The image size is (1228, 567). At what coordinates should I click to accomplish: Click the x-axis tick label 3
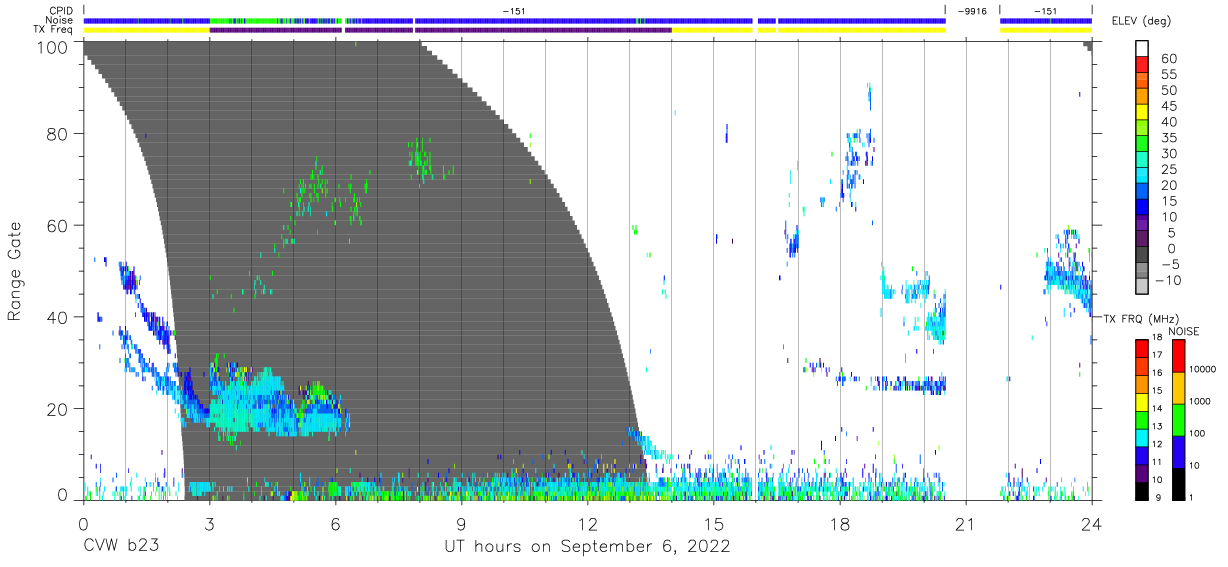click(x=210, y=524)
